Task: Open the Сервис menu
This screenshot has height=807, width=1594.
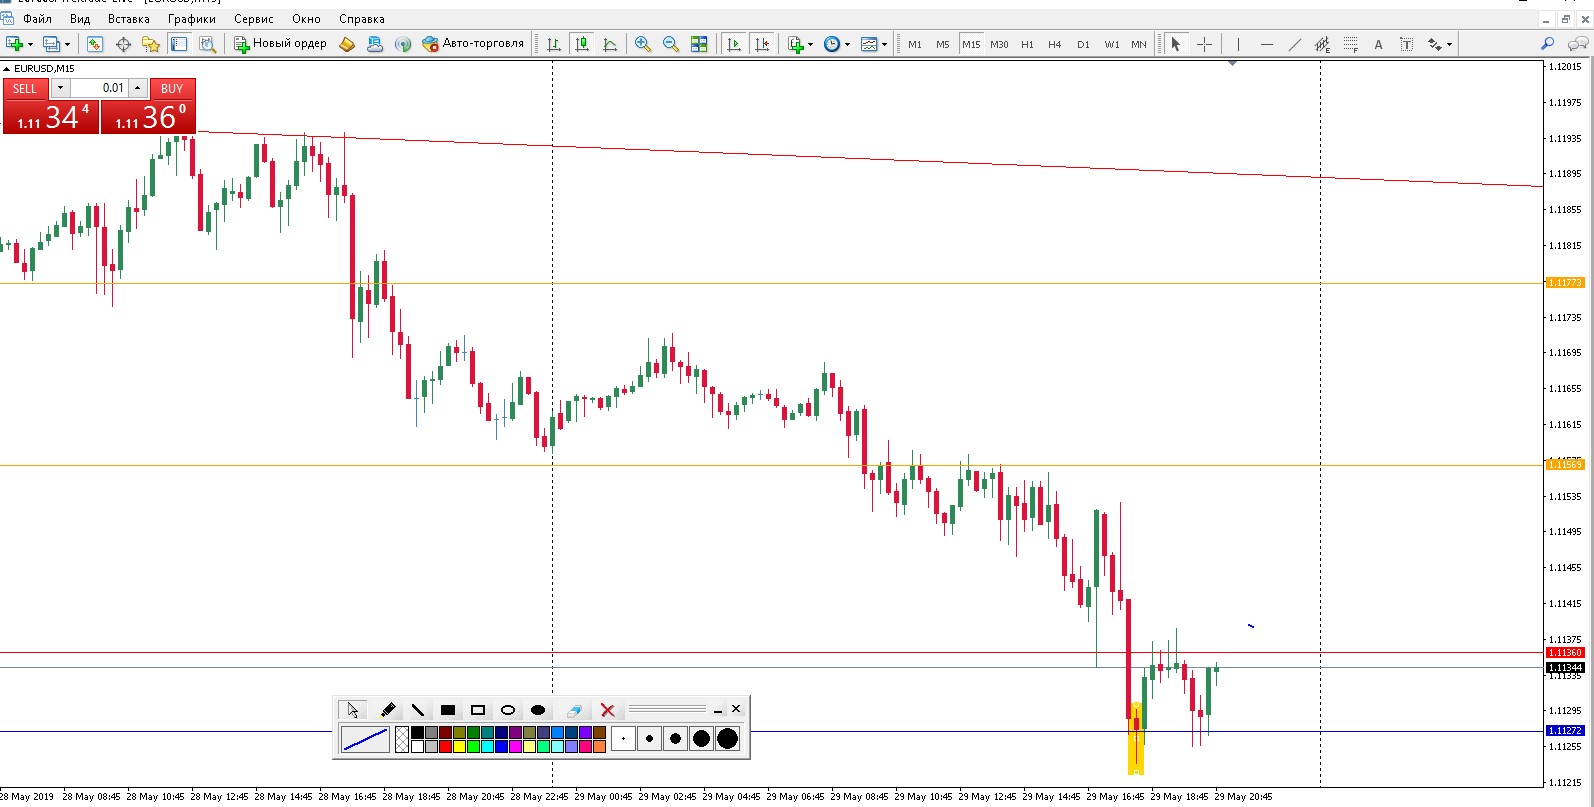Action: pos(254,19)
